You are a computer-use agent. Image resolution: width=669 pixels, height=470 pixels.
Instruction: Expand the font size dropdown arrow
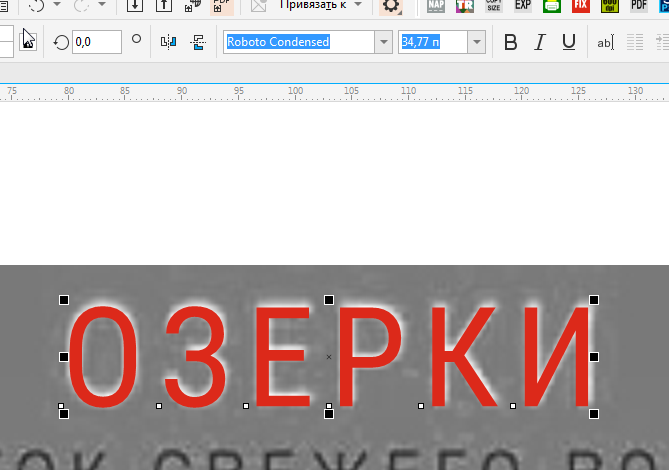coord(477,42)
